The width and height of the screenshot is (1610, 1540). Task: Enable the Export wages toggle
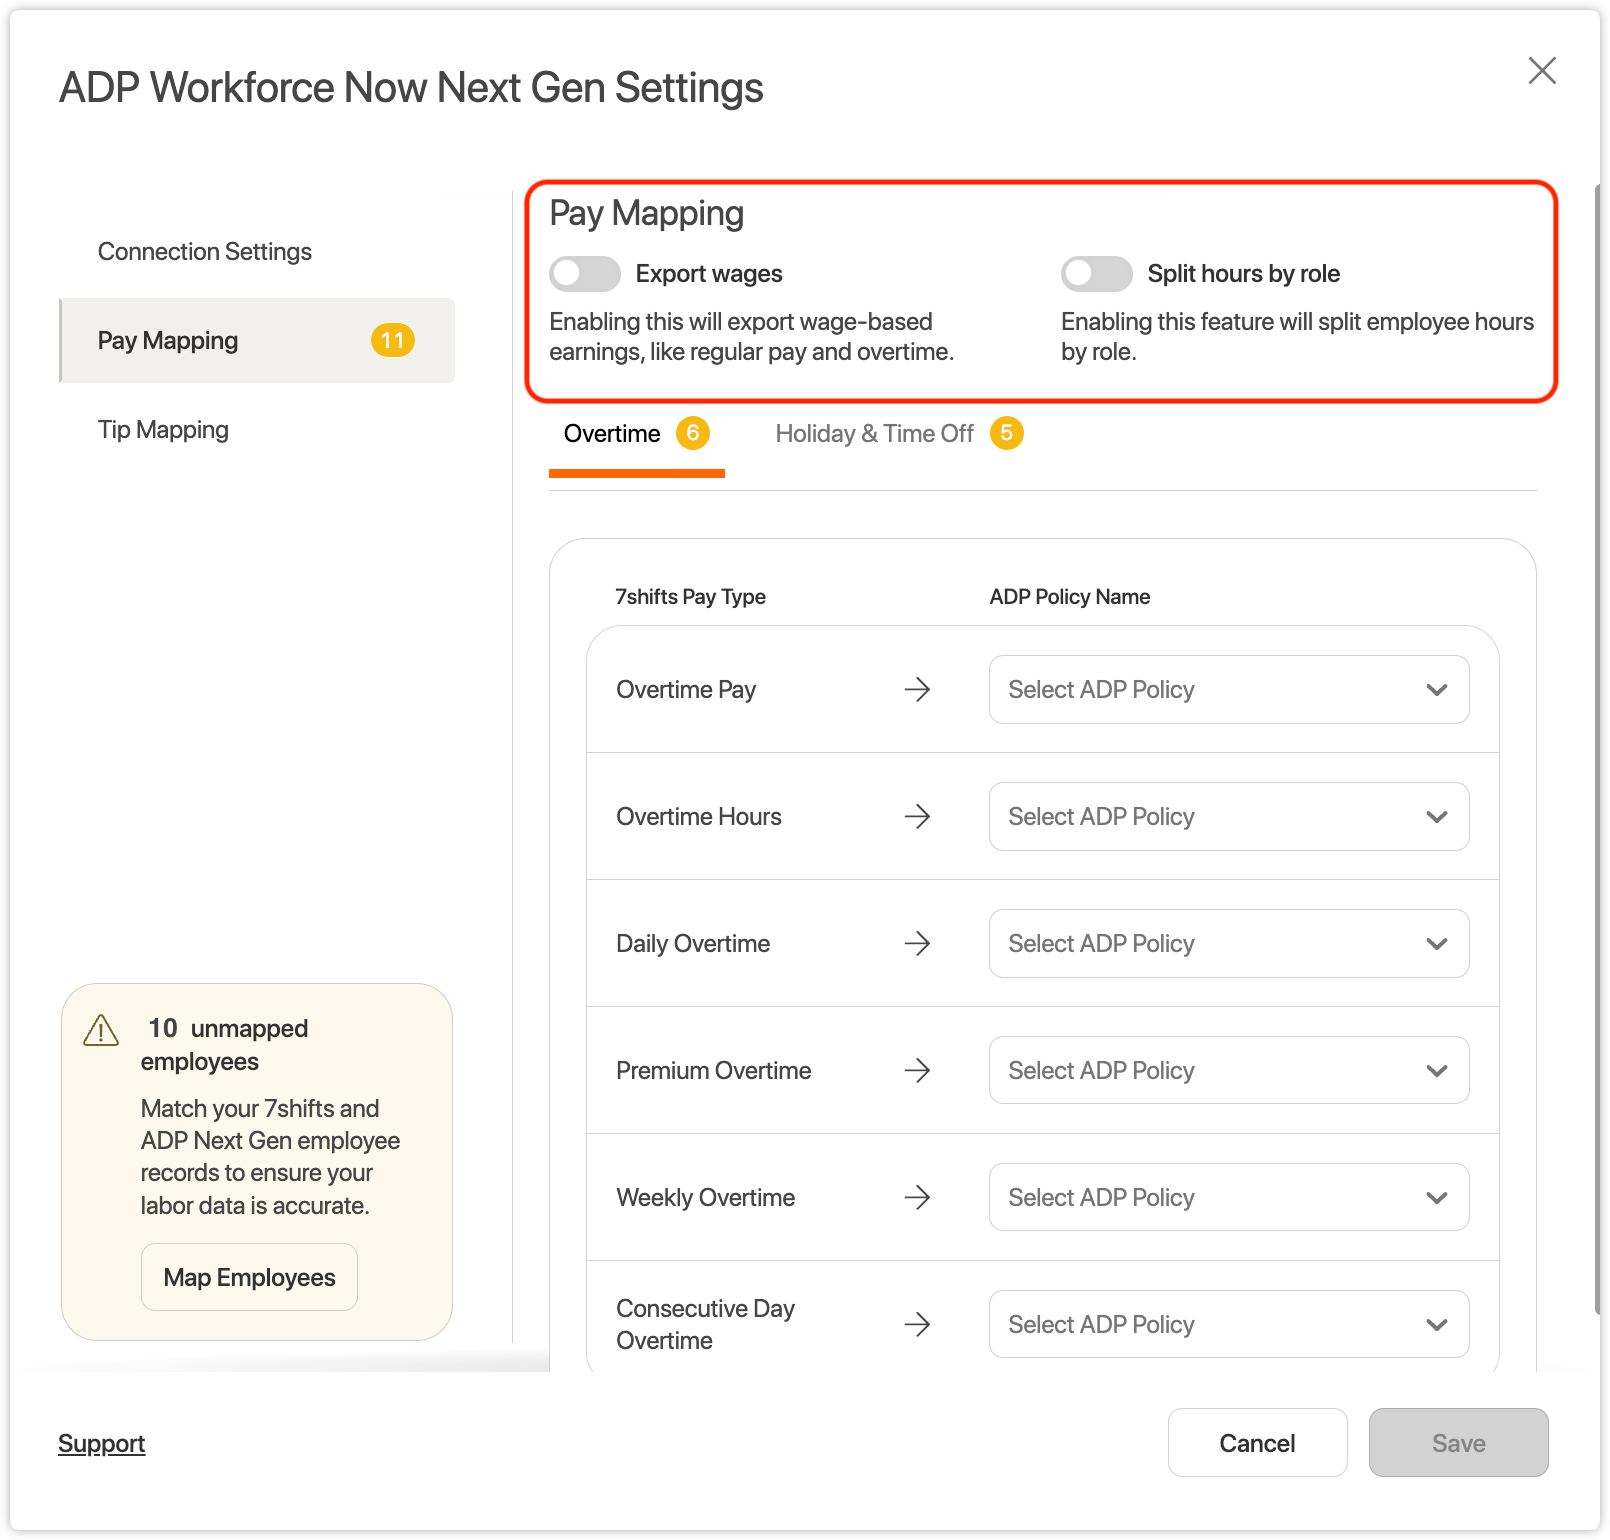tap(585, 274)
